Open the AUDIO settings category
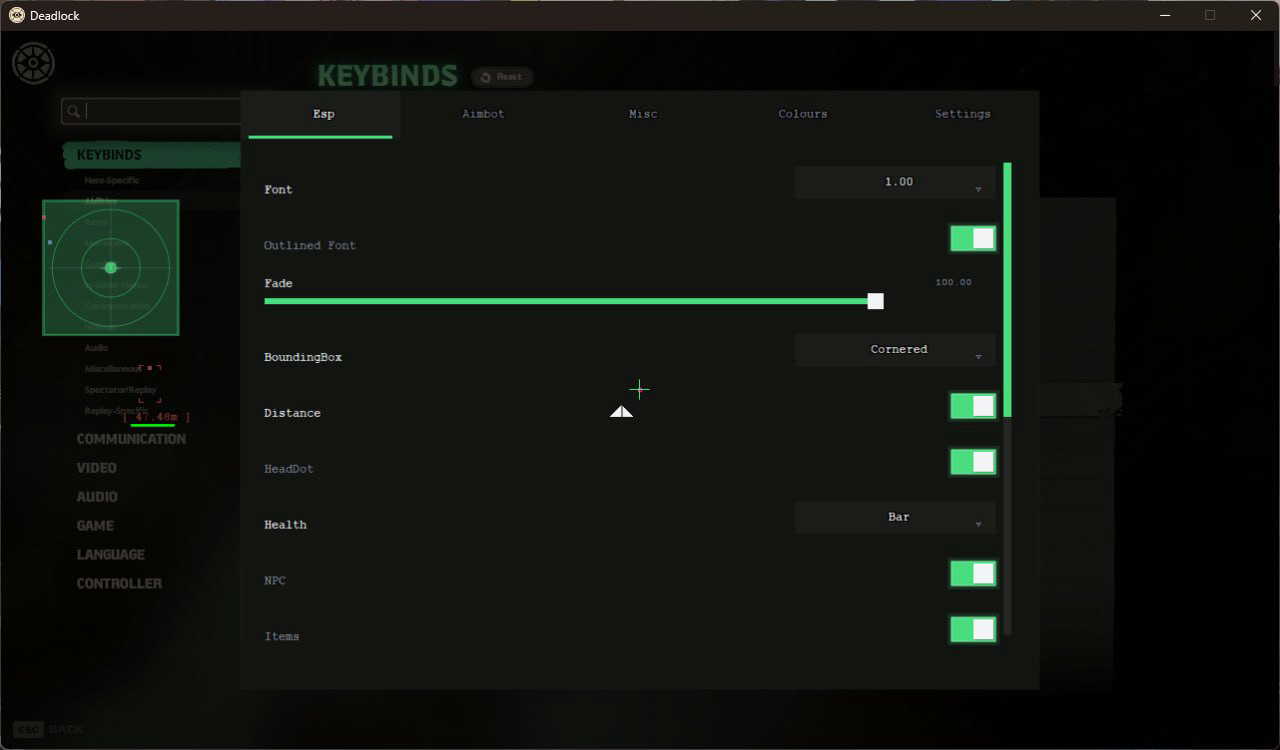 (97, 497)
